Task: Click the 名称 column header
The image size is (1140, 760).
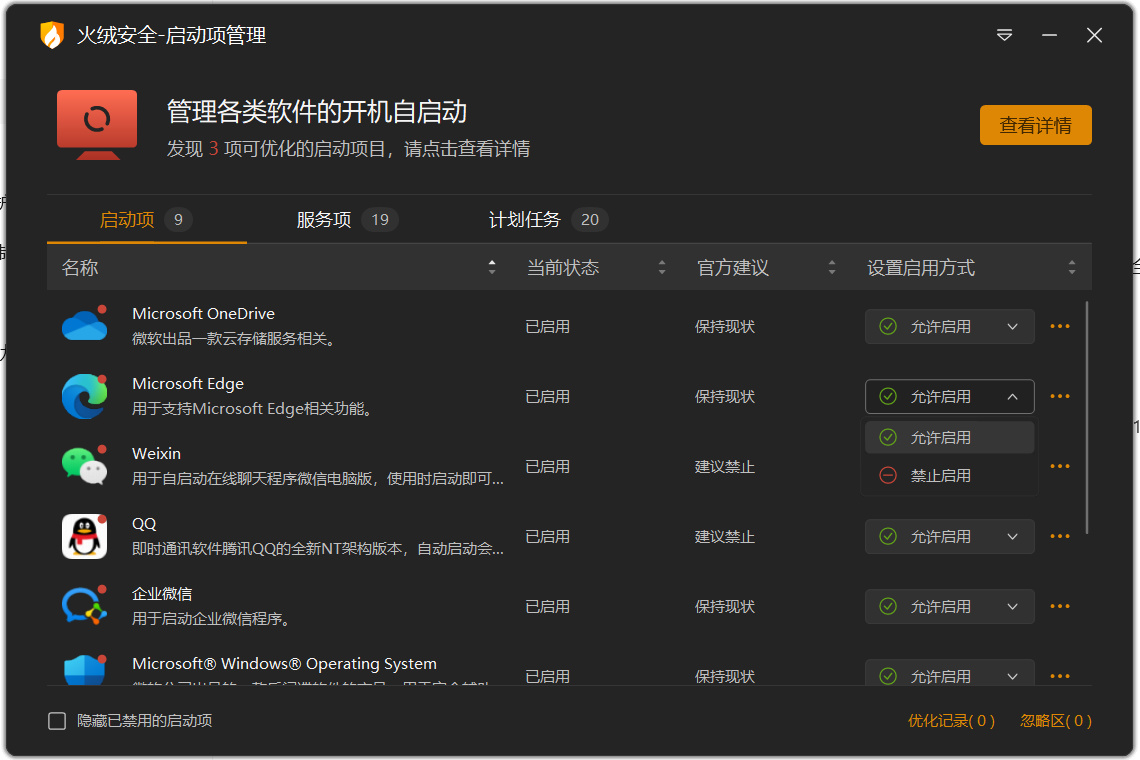Action: [80, 268]
